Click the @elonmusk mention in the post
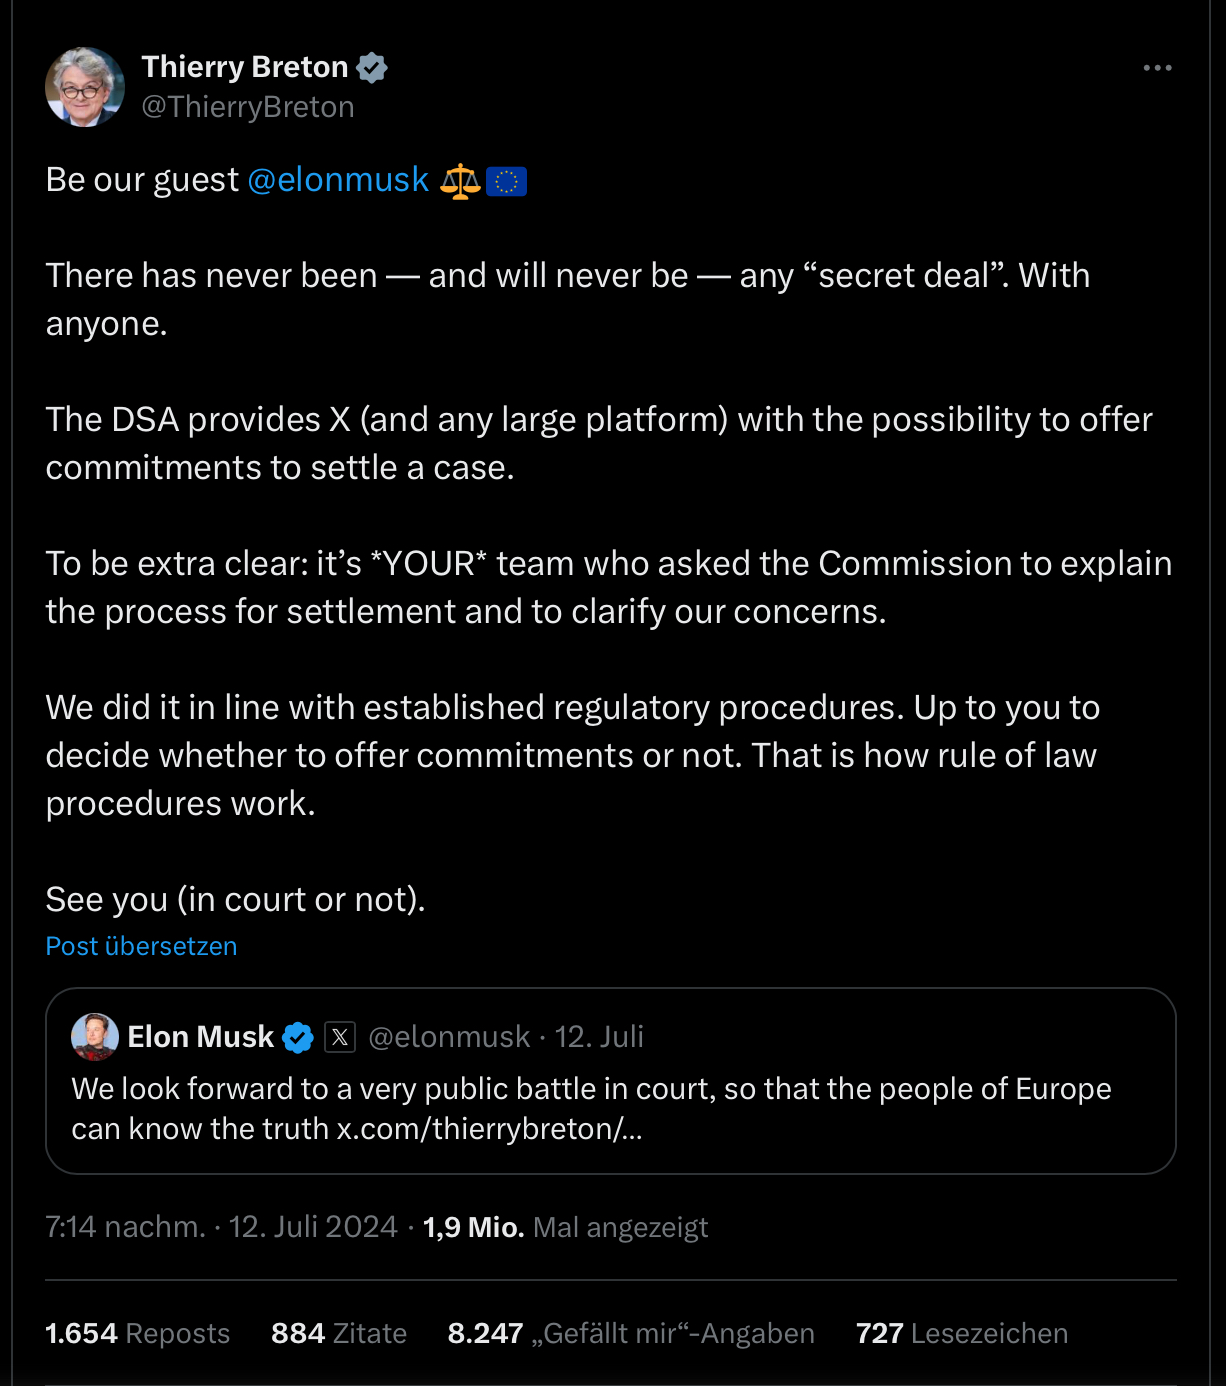The image size is (1226, 1386). 338,180
